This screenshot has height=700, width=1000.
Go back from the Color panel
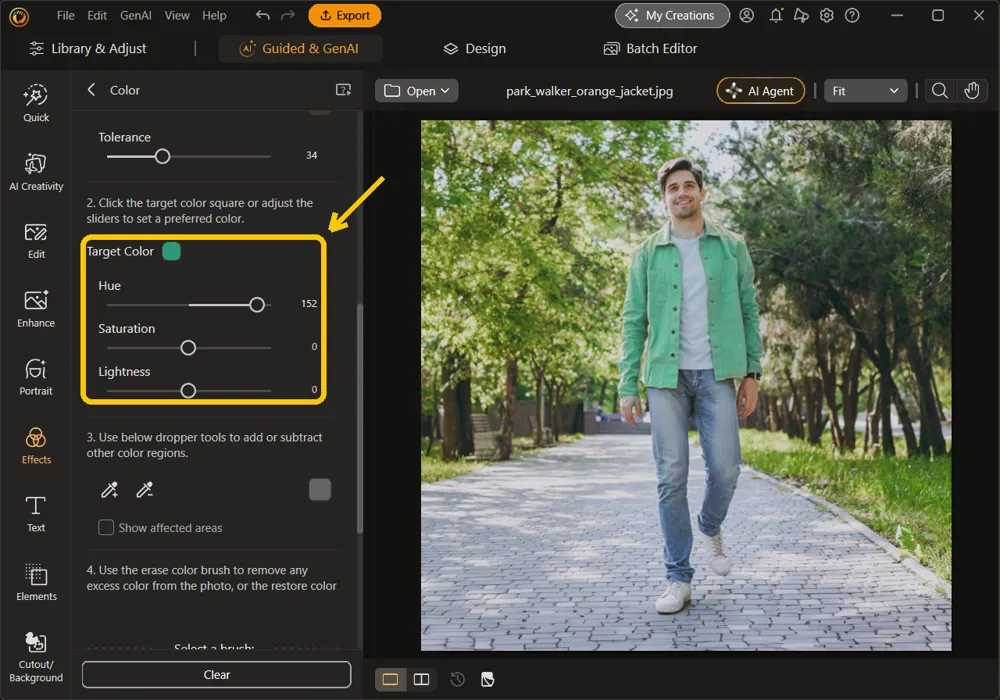coord(91,90)
